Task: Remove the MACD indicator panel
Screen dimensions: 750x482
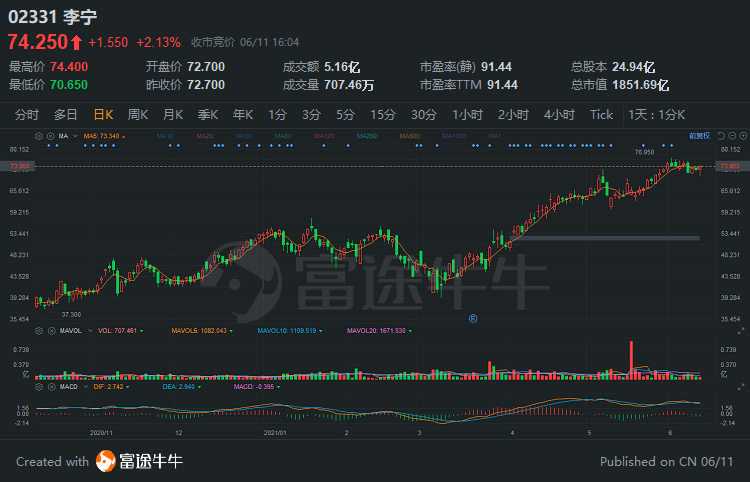Action: point(52,386)
